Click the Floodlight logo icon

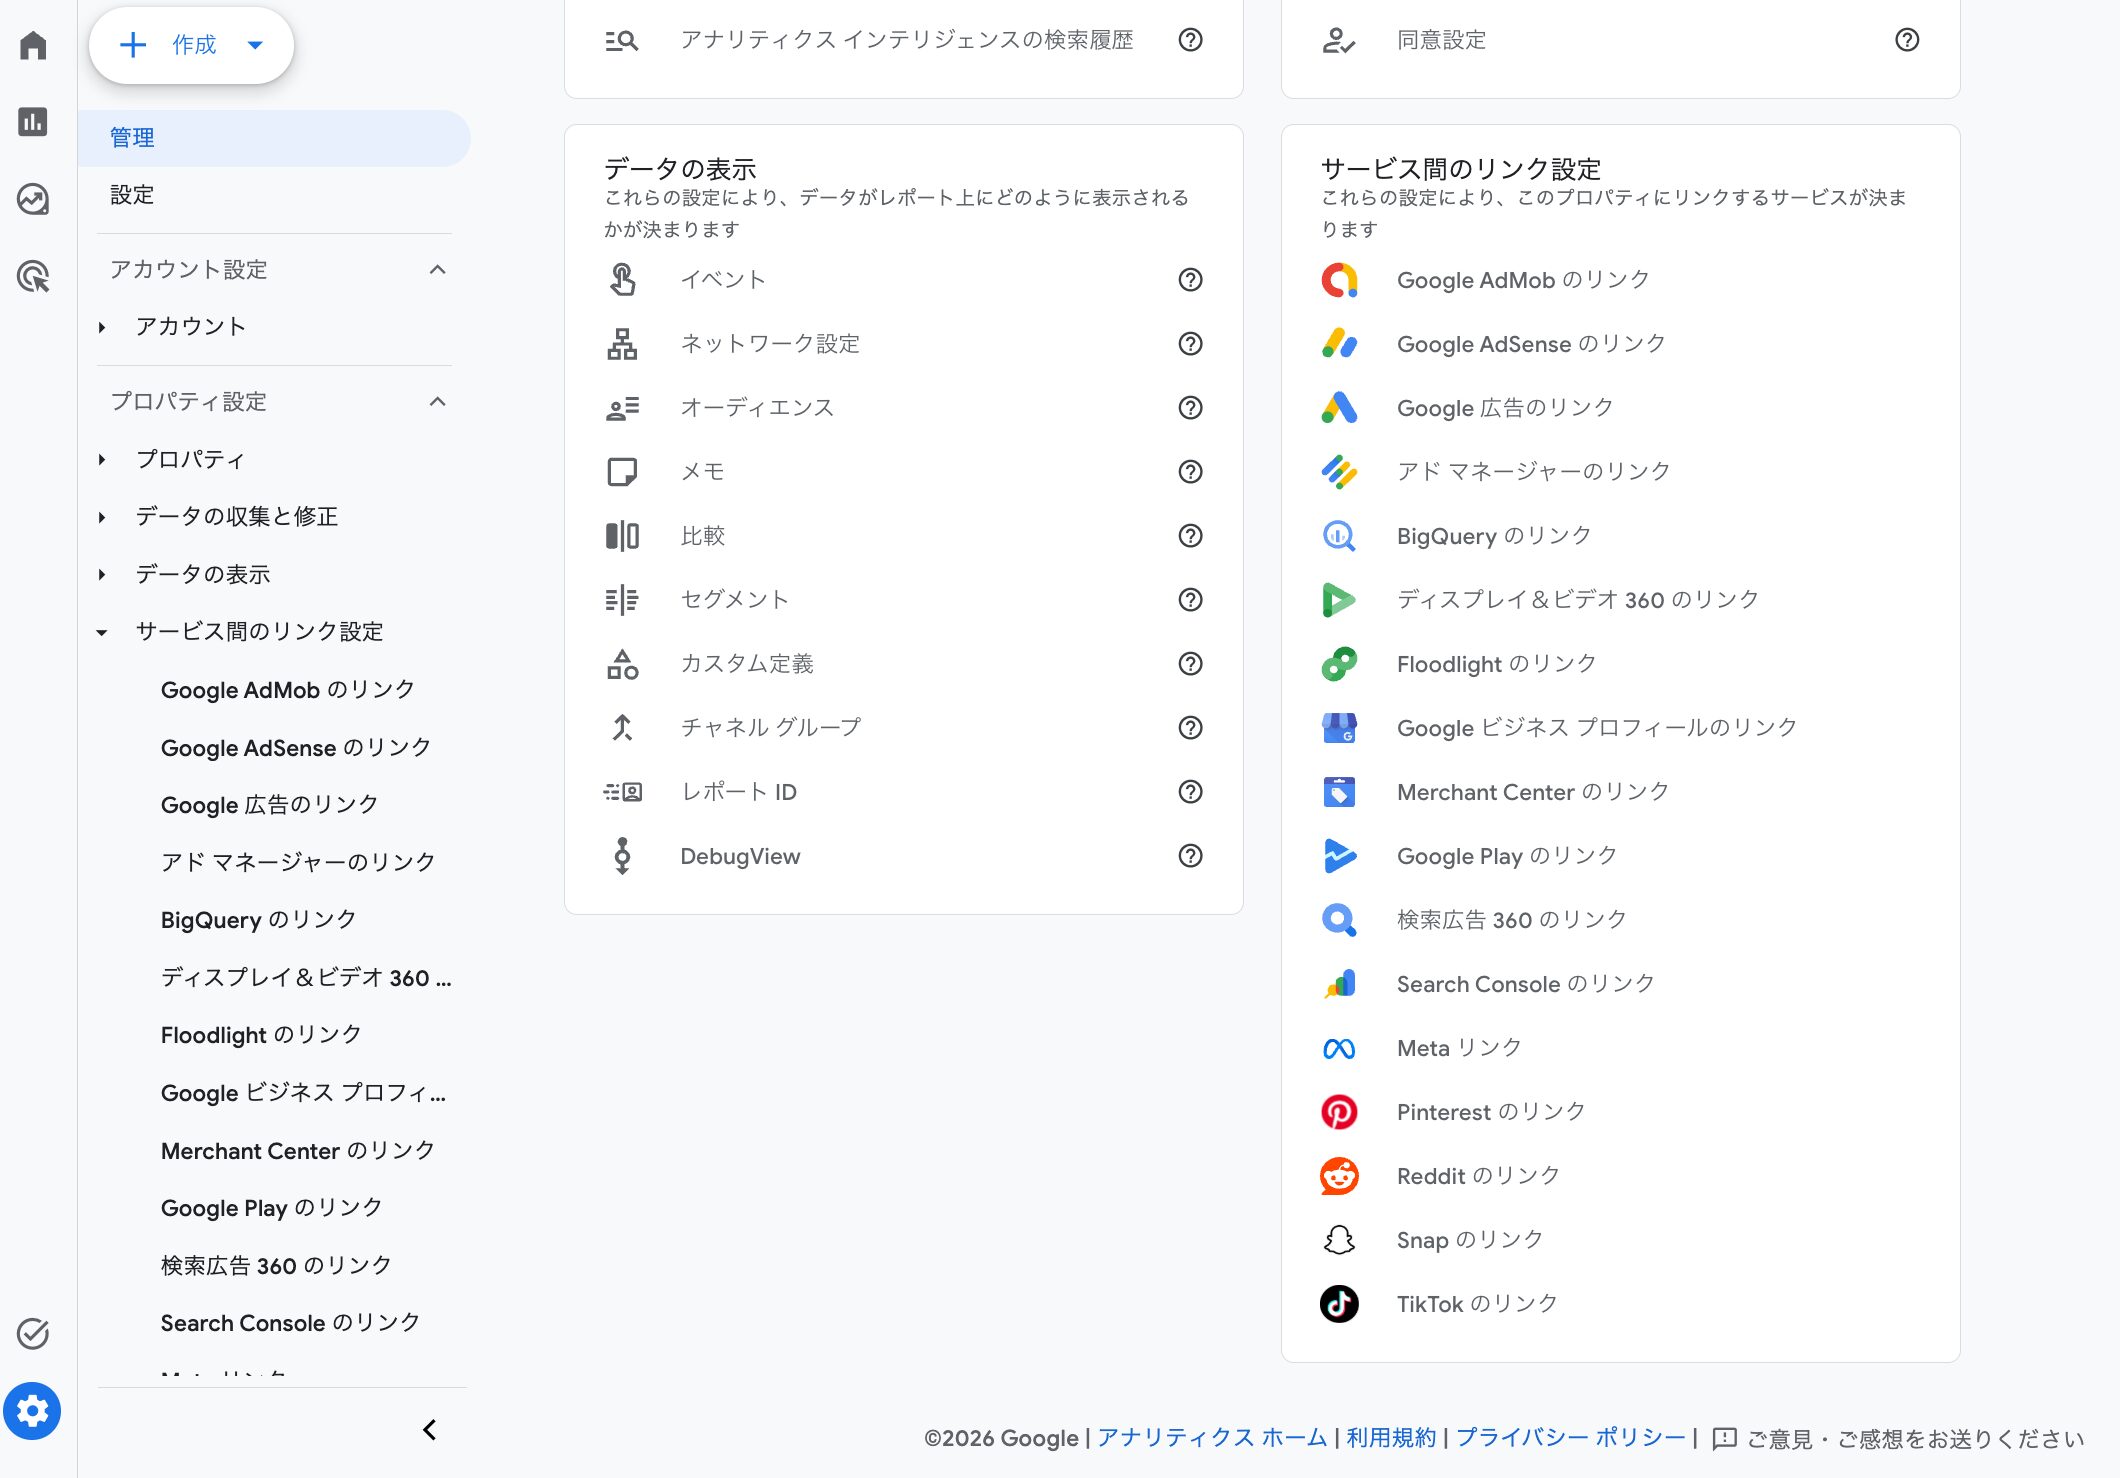pyautogui.click(x=1339, y=664)
